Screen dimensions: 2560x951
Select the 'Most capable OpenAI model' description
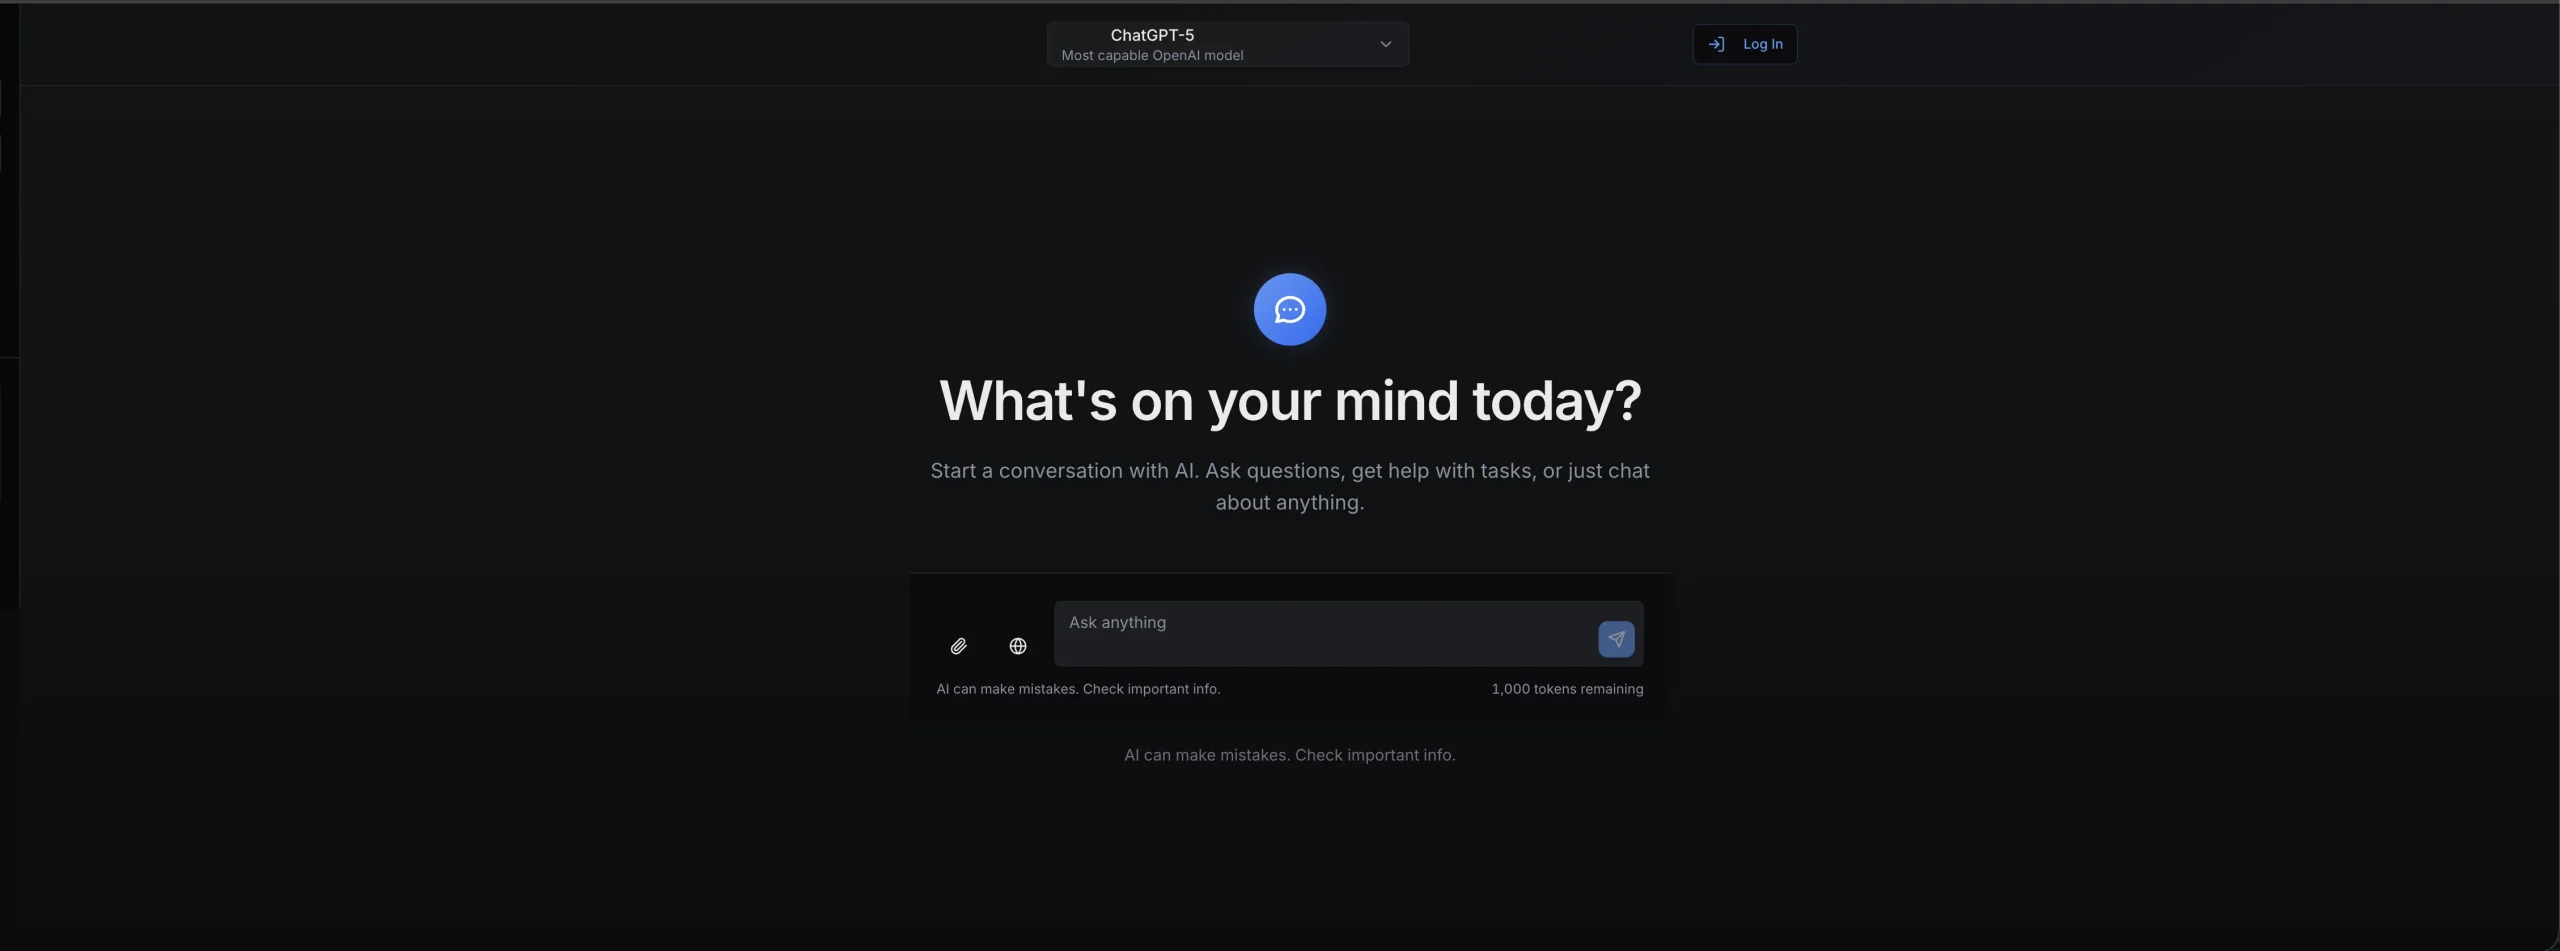coord(1152,56)
